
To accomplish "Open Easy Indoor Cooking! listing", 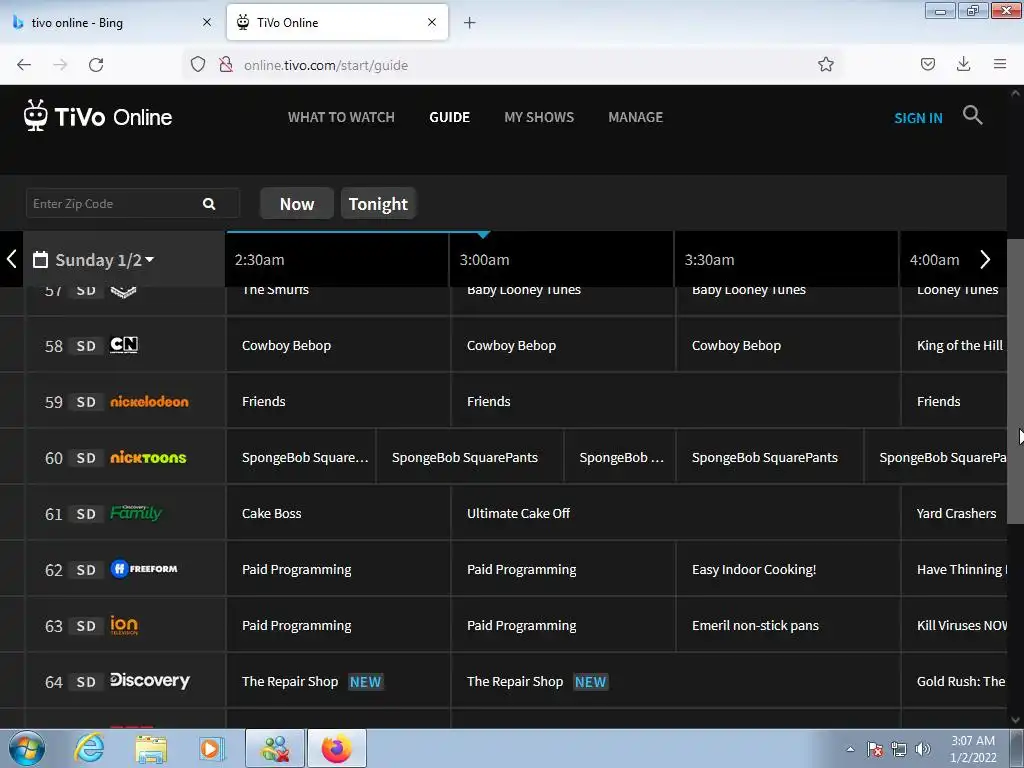I will point(788,569).
